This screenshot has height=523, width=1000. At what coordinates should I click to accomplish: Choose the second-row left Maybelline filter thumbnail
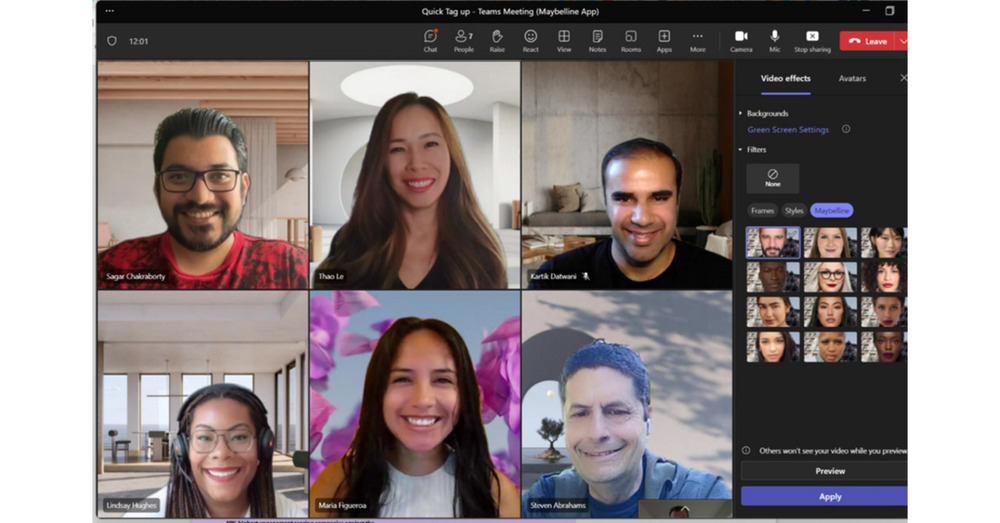point(773,277)
